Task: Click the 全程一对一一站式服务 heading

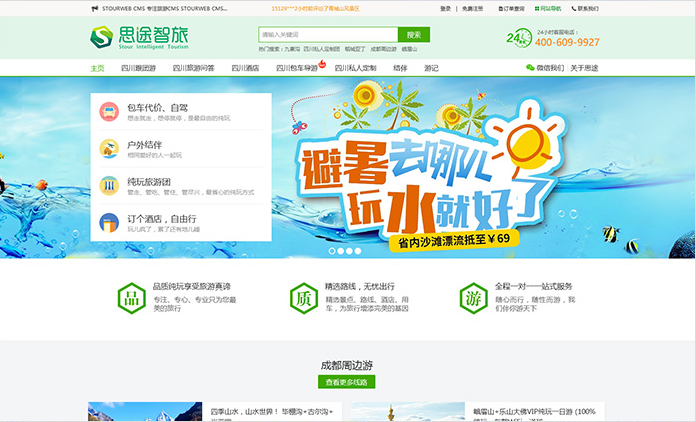Action: point(534,286)
